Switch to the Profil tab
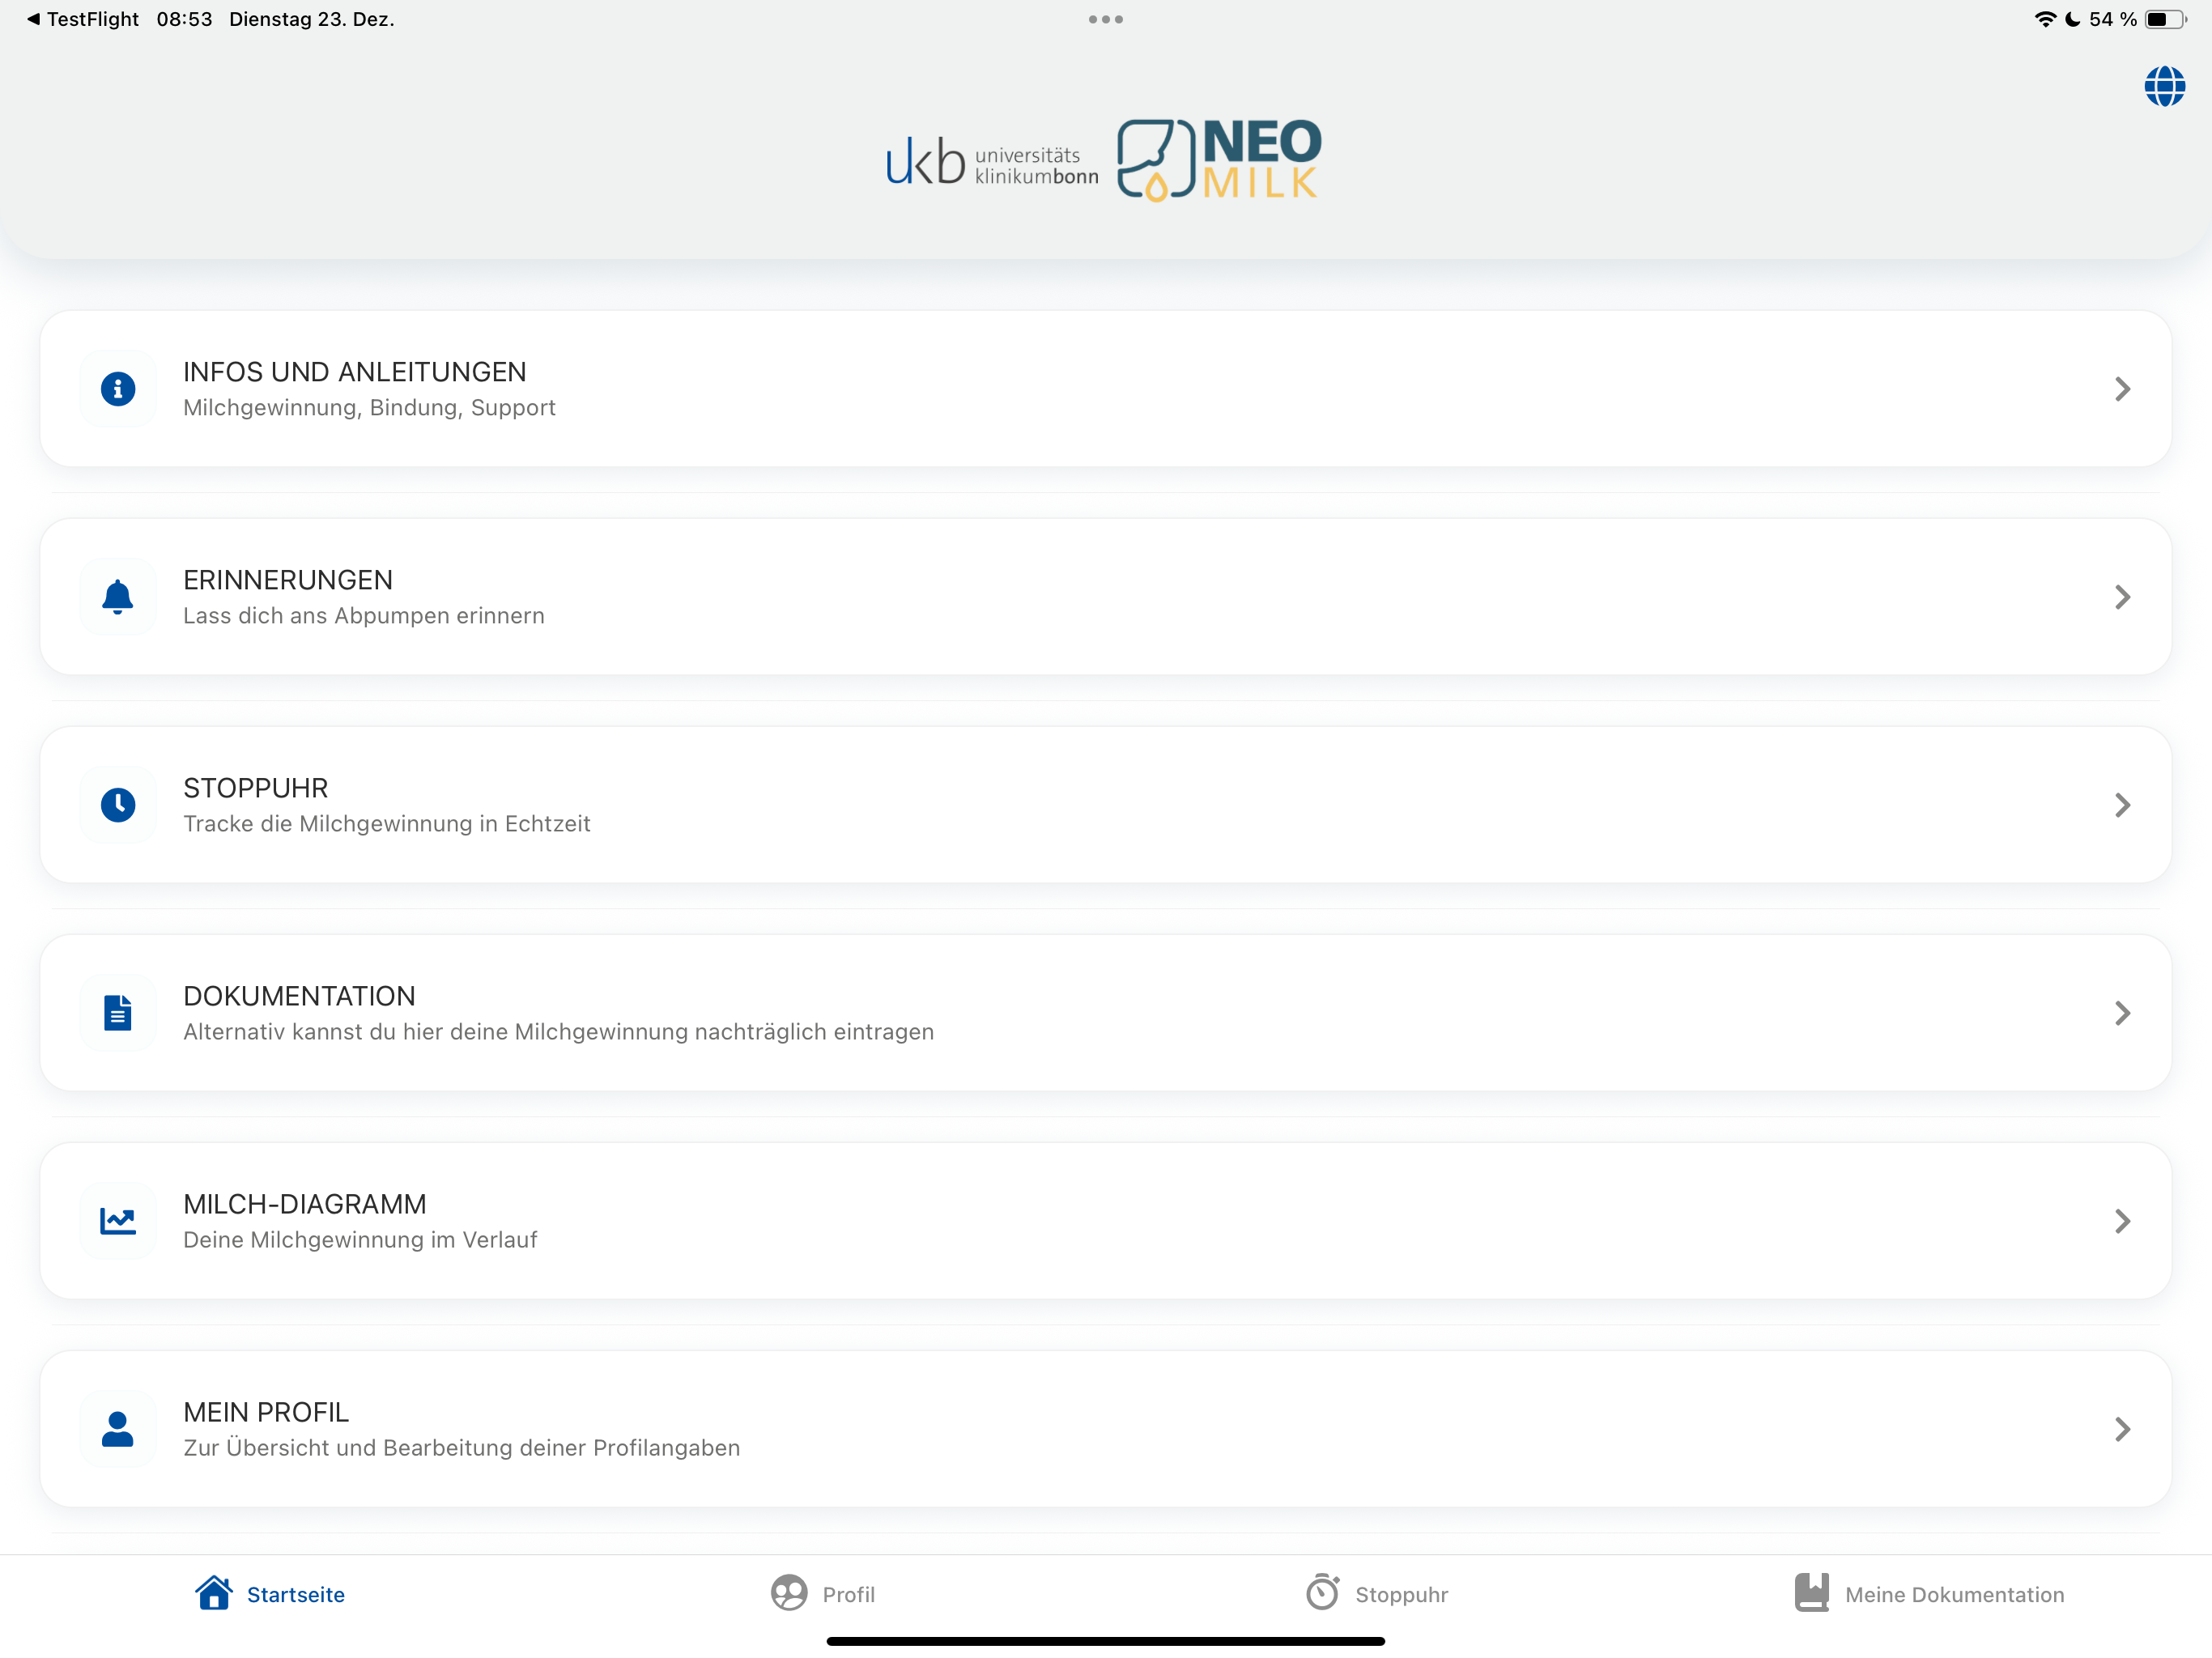Image resolution: width=2212 pixels, height=1658 pixels. [x=823, y=1594]
